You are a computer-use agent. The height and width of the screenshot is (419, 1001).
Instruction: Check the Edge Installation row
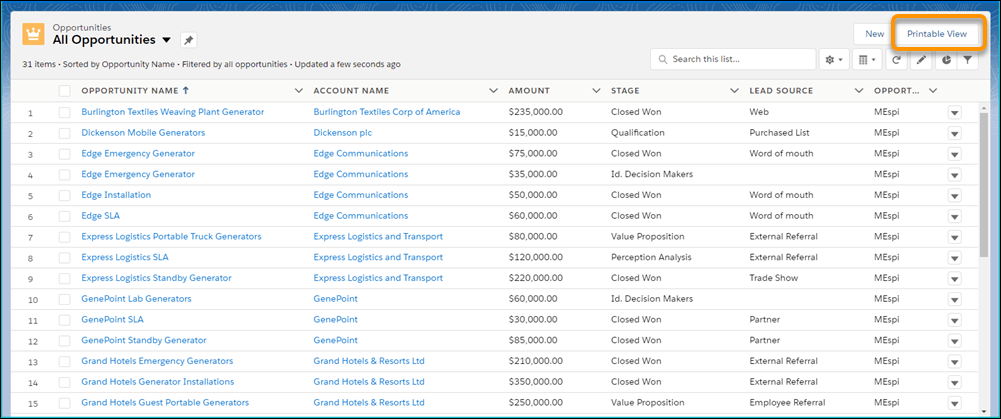click(64, 195)
